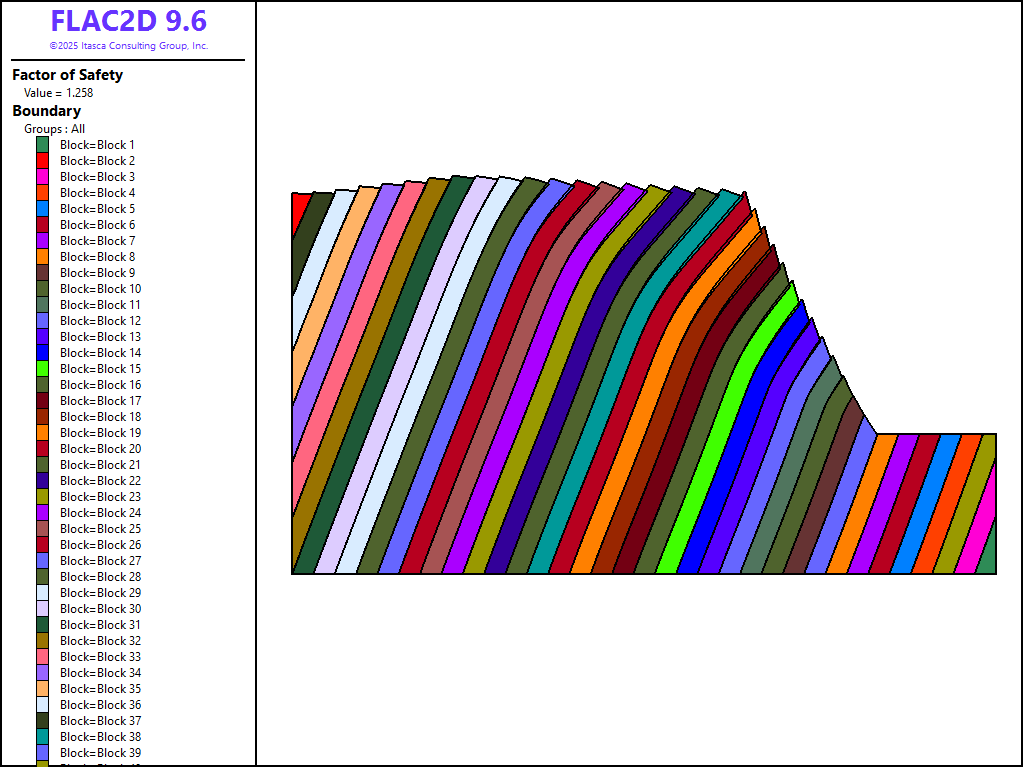Screen dimensions: 1024x768
Task: Click the Block 19 orange legend swatch
Action: pos(43,433)
